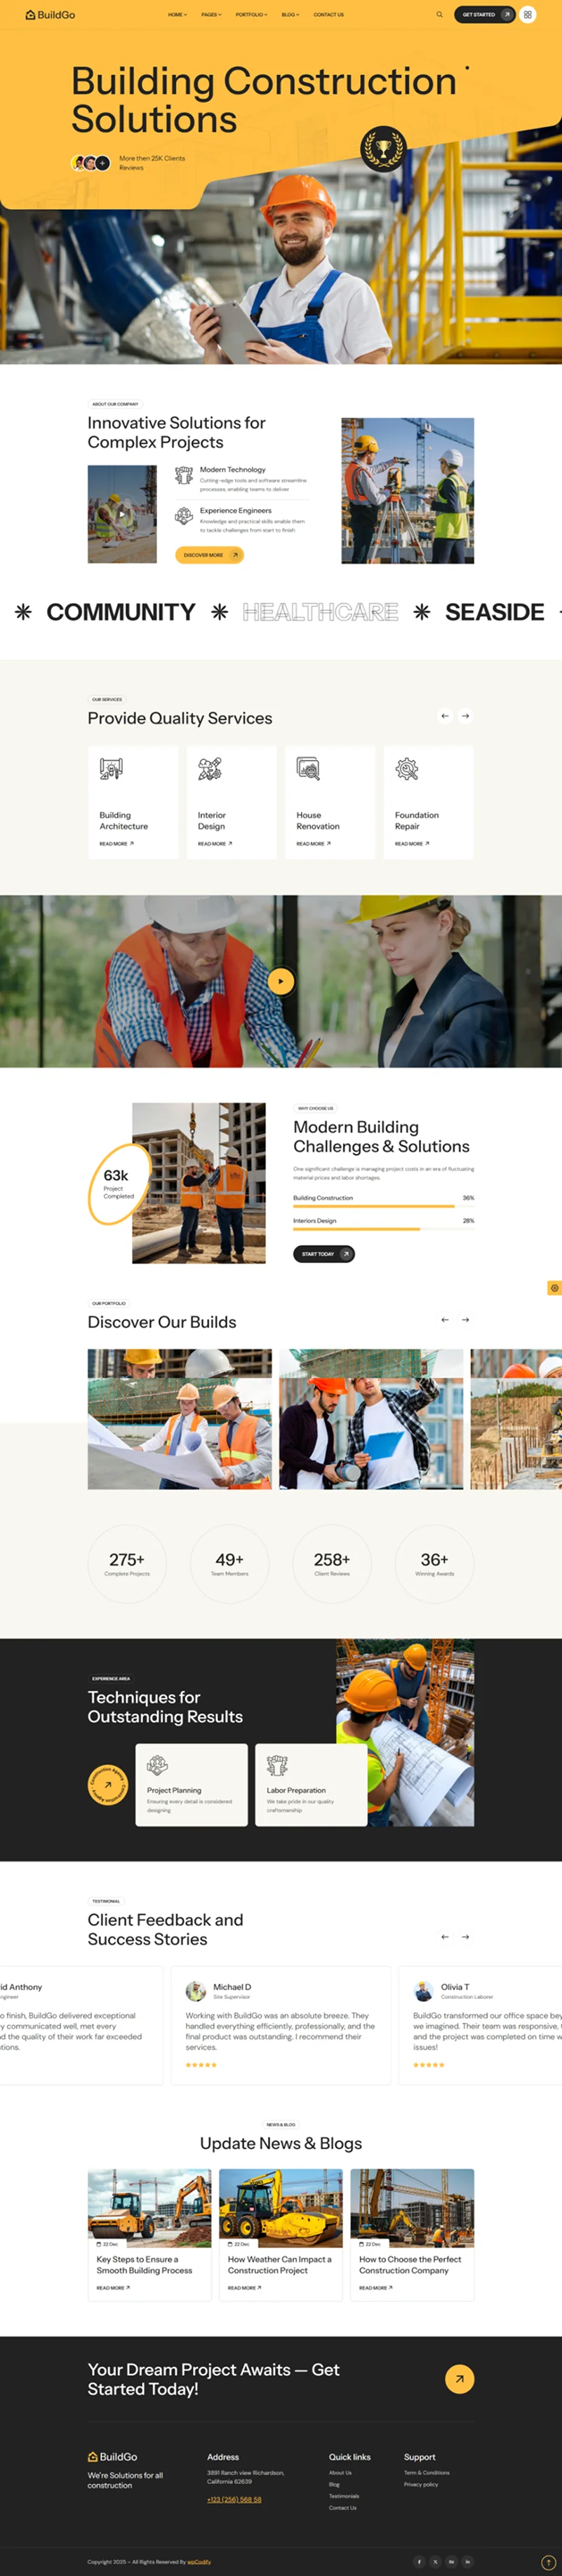The height and width of the screenshot is (2576, 562).
Task: Click the Start Today button
Action: [324, 1254]
